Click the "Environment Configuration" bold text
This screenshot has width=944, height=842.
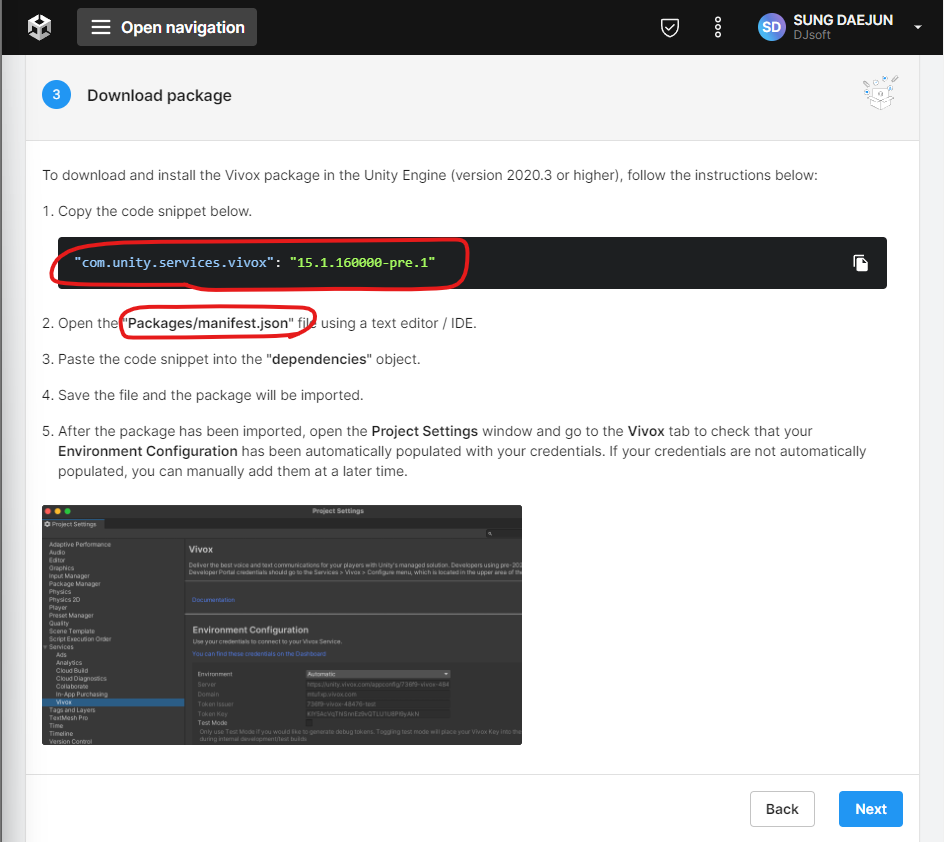pos(148,451)
